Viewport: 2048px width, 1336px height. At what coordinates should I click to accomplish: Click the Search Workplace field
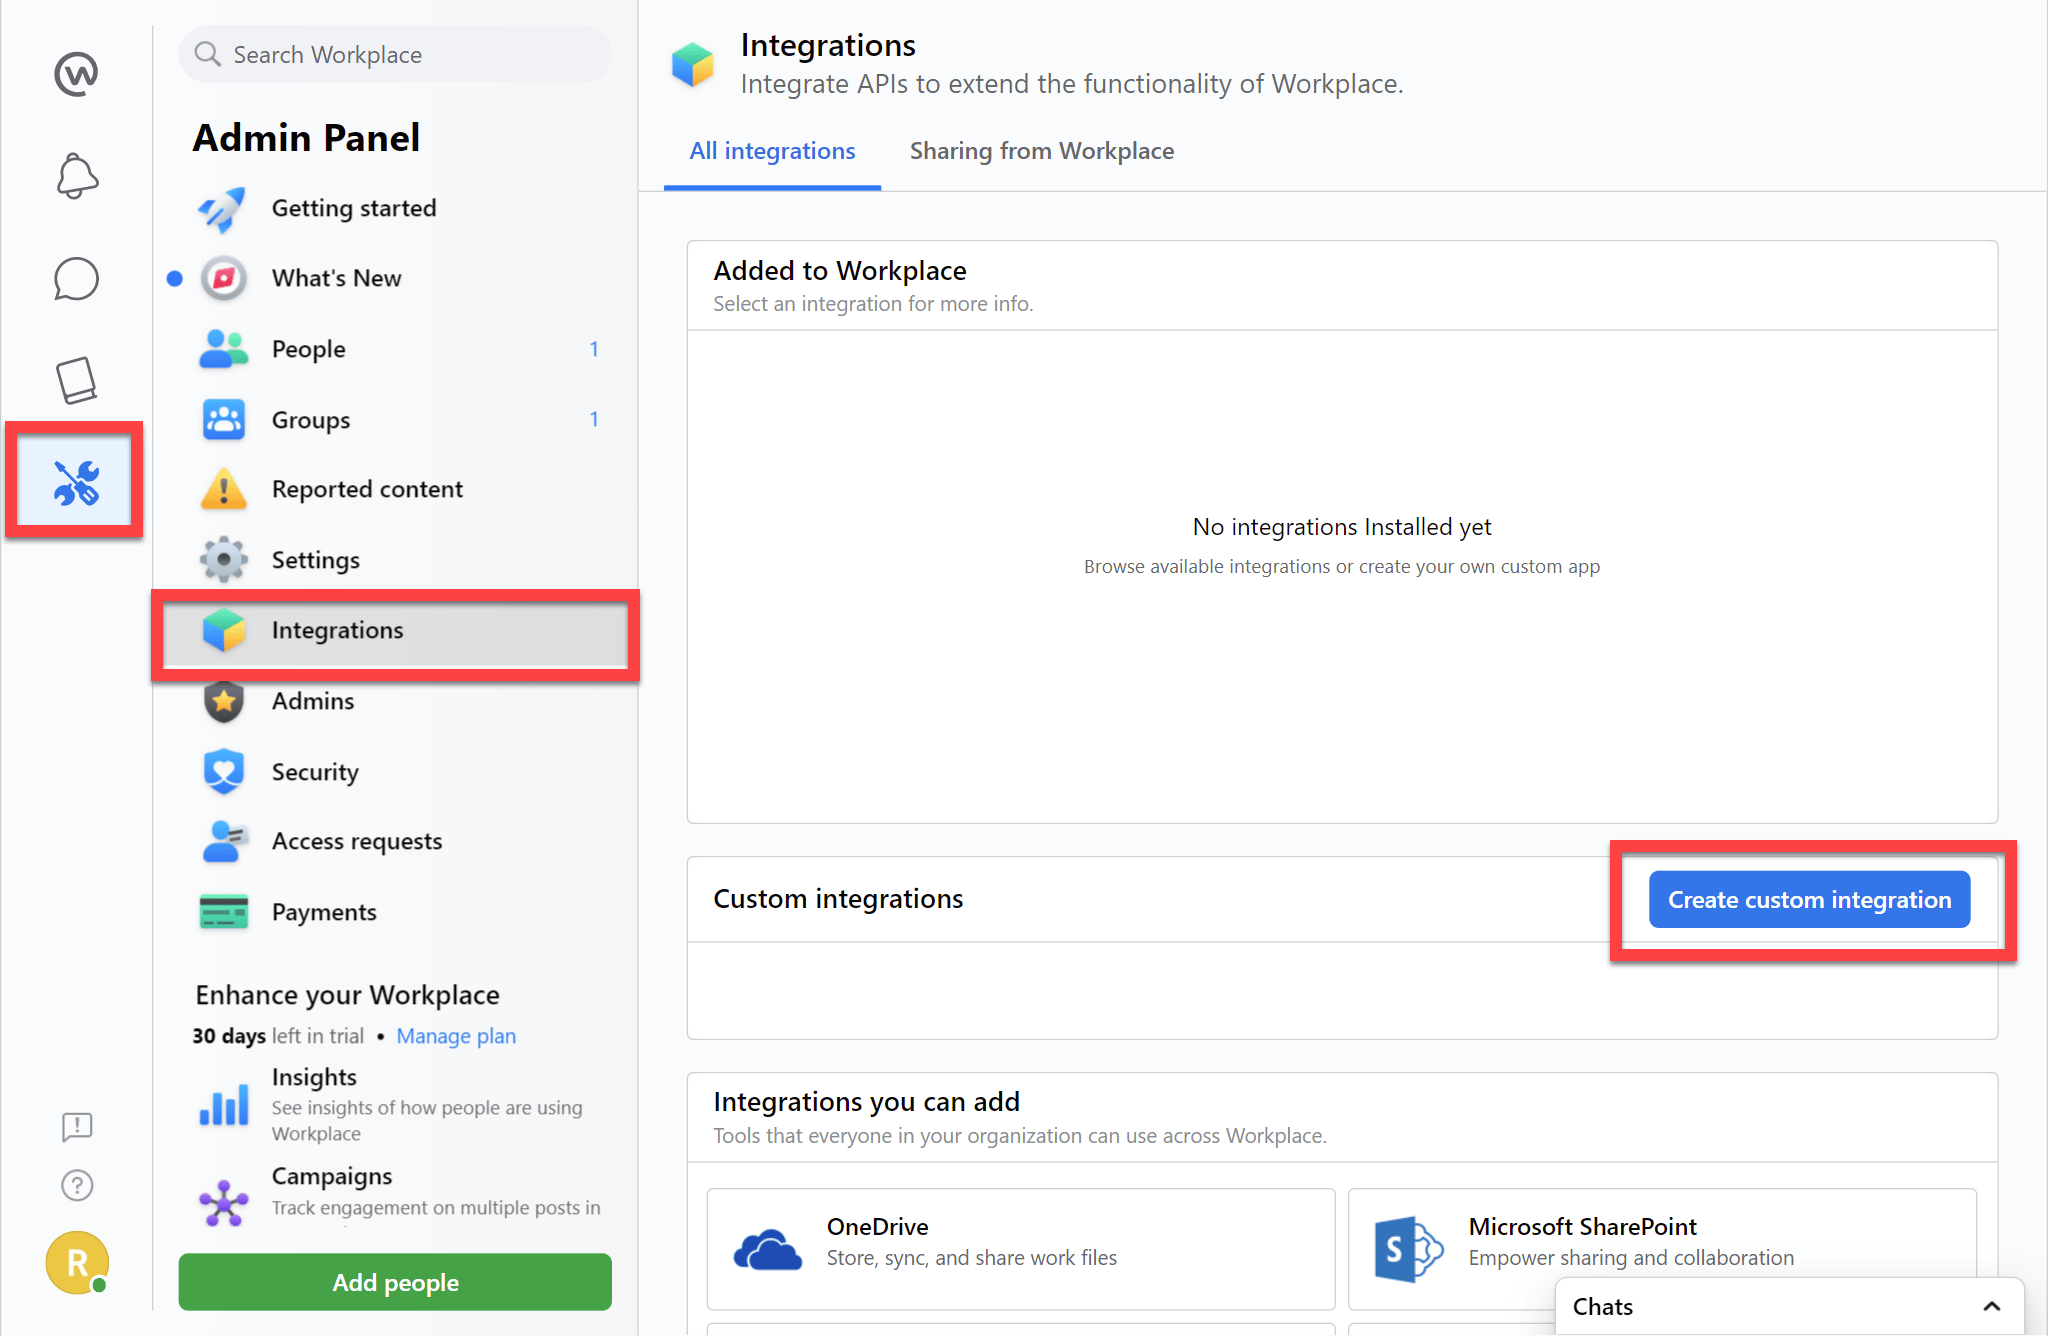point(395,54)
